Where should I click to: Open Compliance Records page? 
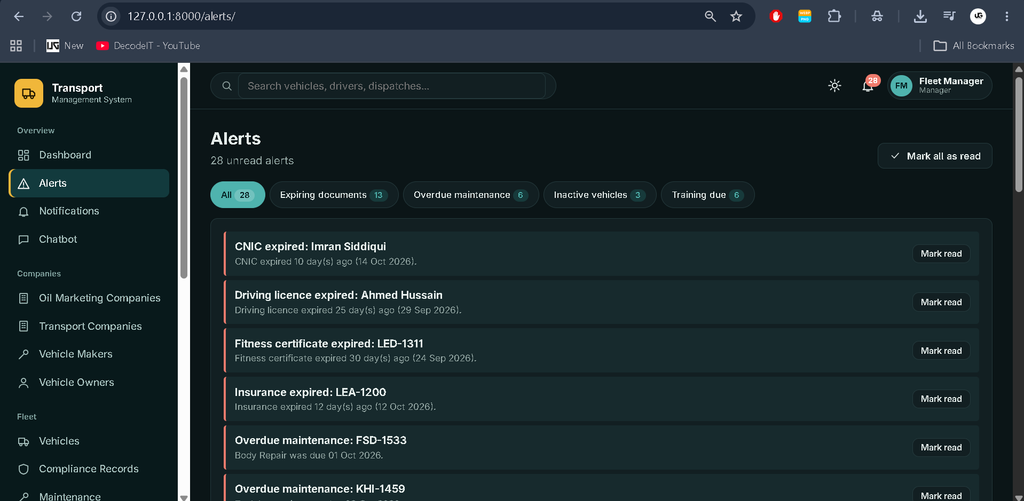pyautogui.click(x=89, y=469)
